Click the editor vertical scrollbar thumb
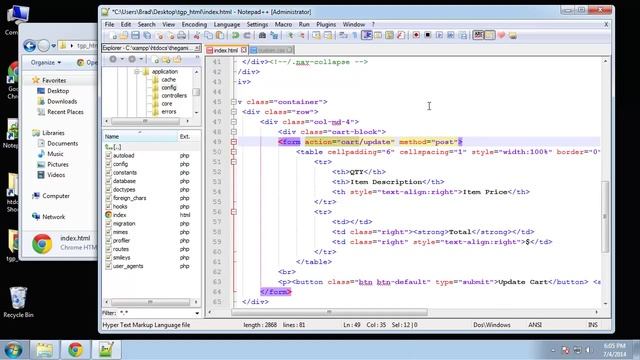Image resolution: width=640 pixels, height=360 pixels. (605, 216)
